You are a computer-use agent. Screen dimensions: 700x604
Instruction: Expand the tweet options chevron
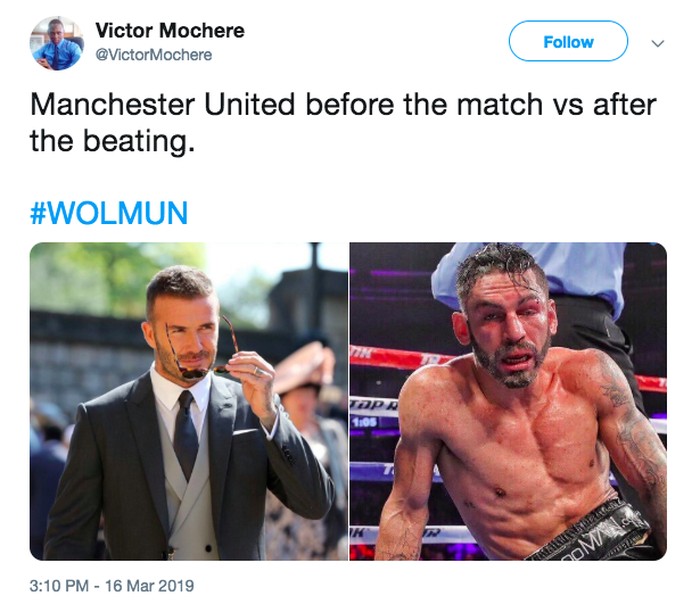pyautogui.click(x=657, y=43)
